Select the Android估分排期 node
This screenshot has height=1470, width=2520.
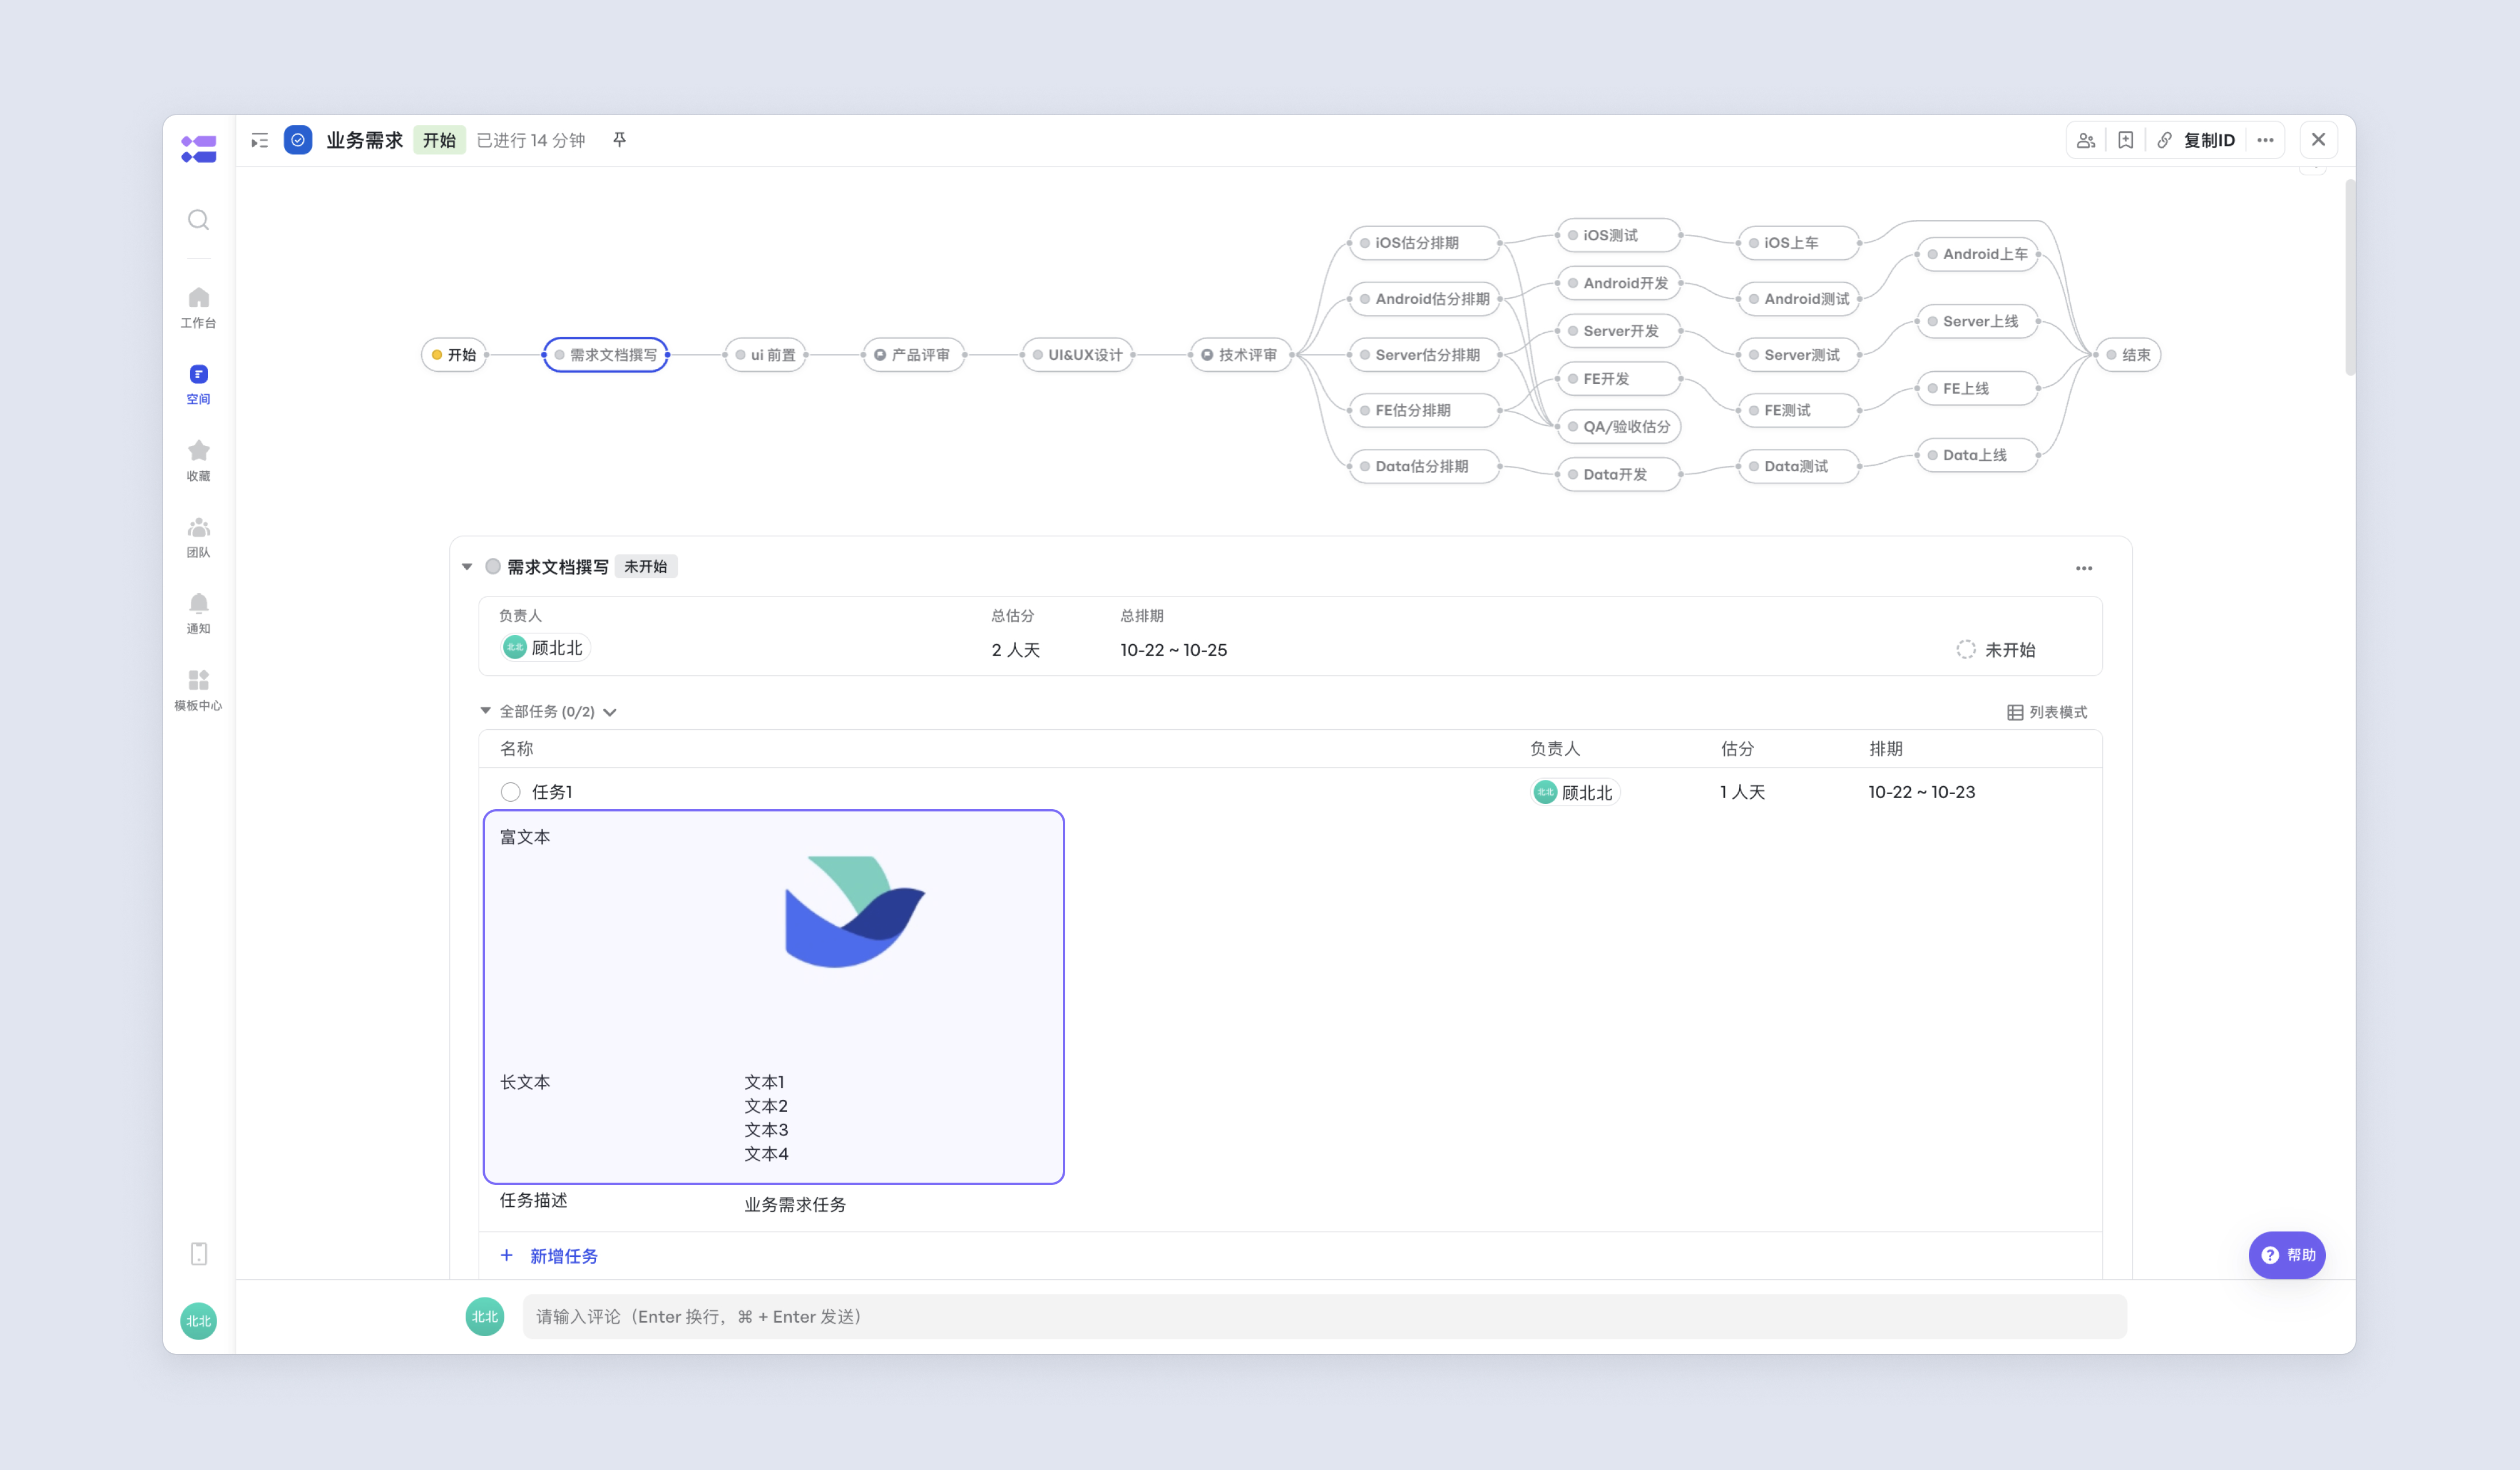point(1424,299)
